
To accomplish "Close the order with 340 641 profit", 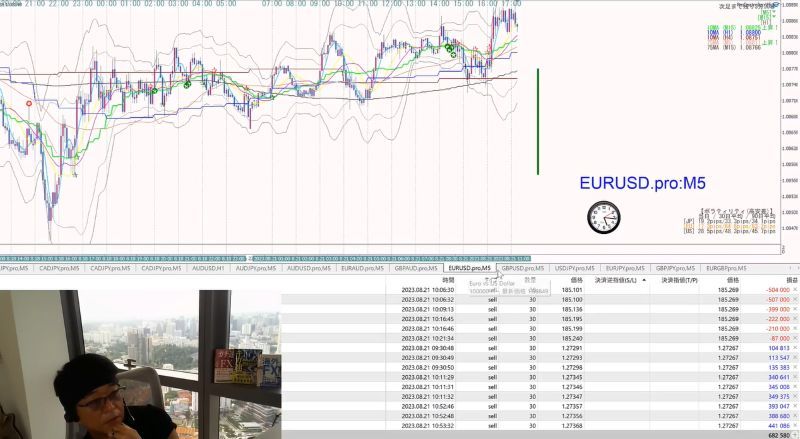I will pyautogui.click(x=795, y=377).
